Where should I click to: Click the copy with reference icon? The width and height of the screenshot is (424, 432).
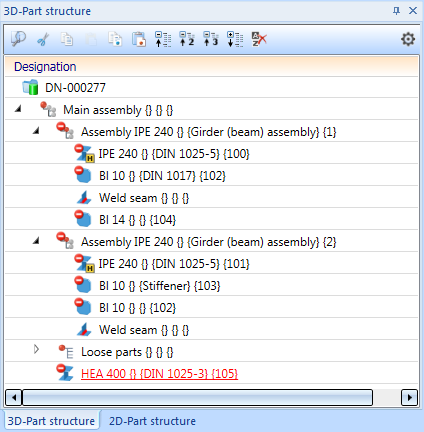pyautogui.click(x=115, y=39)
